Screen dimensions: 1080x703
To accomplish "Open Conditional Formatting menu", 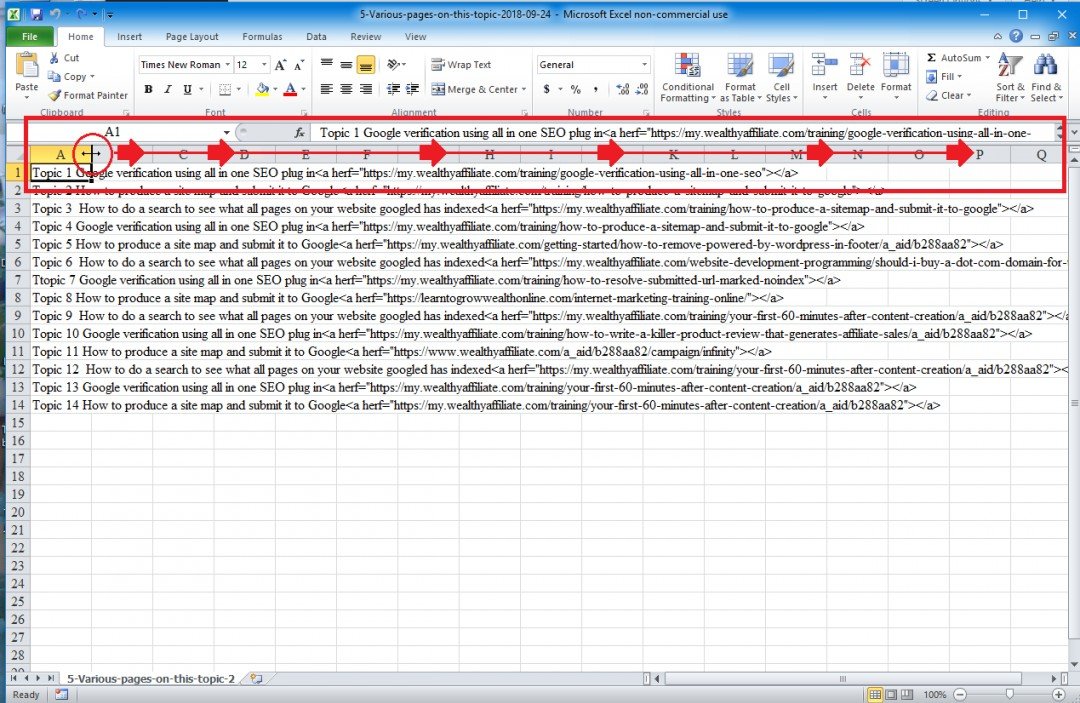I will [687, 78].
